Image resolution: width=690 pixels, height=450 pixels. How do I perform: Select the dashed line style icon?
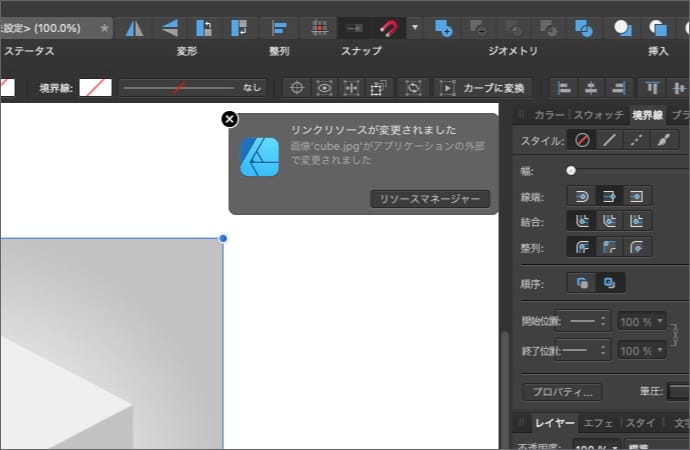[x=635, y=141]
